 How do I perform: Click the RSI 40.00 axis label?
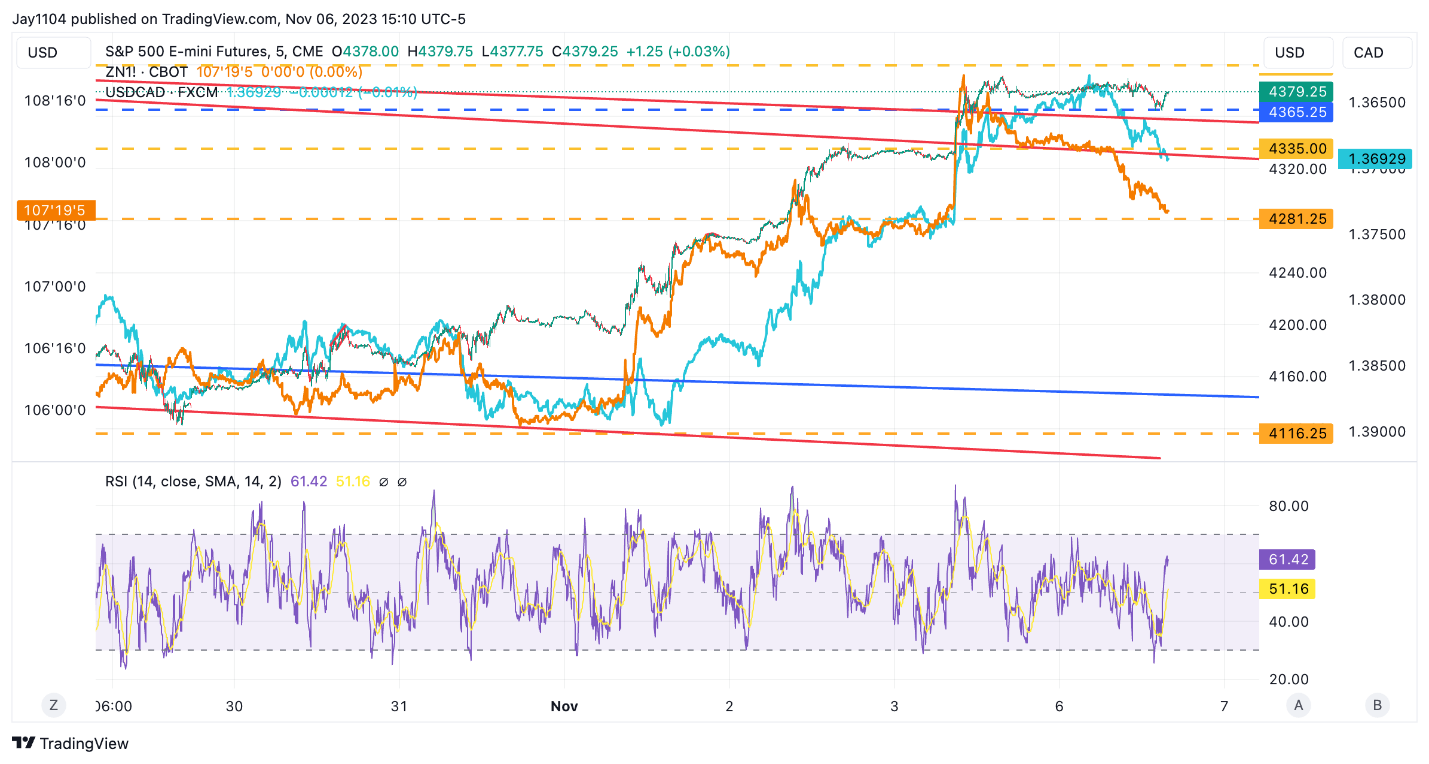1288,621
